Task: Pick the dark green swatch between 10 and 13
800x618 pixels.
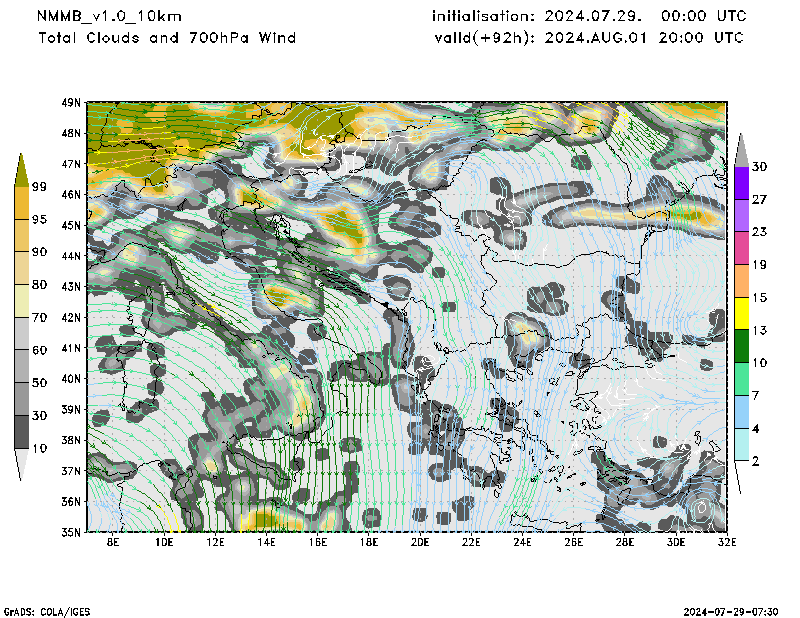Action: pos(740,346)
